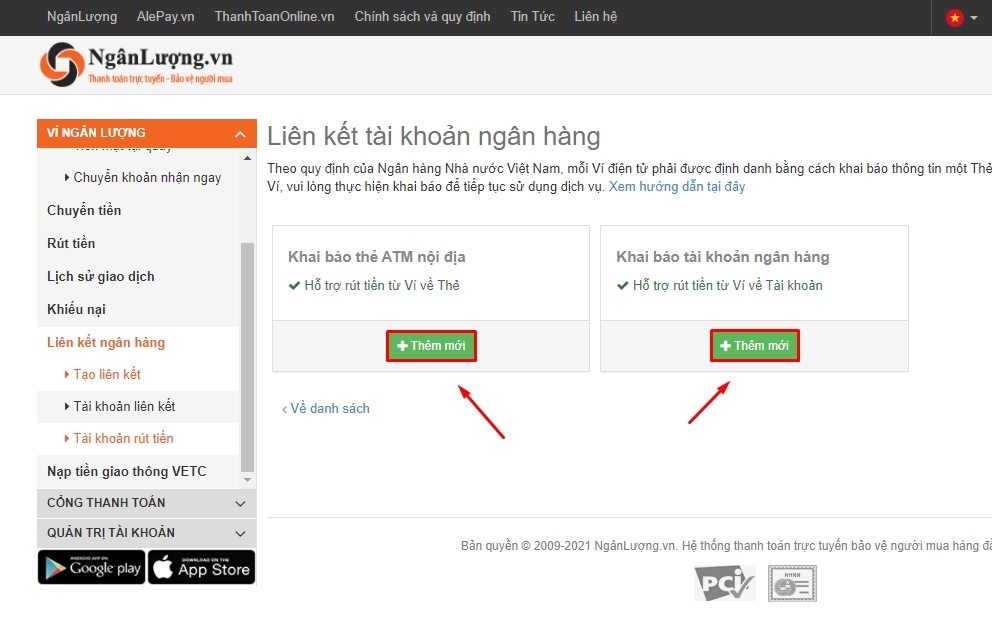The image size is (992, 641).
Task: Open Tin Tức top navigation item
Action: tap(532, 16)
